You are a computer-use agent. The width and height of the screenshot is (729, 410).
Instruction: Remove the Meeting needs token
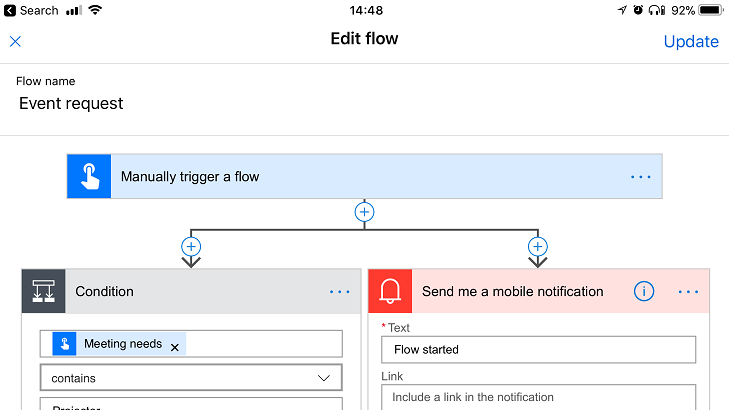pyautogui.click(x=175, y=346)
